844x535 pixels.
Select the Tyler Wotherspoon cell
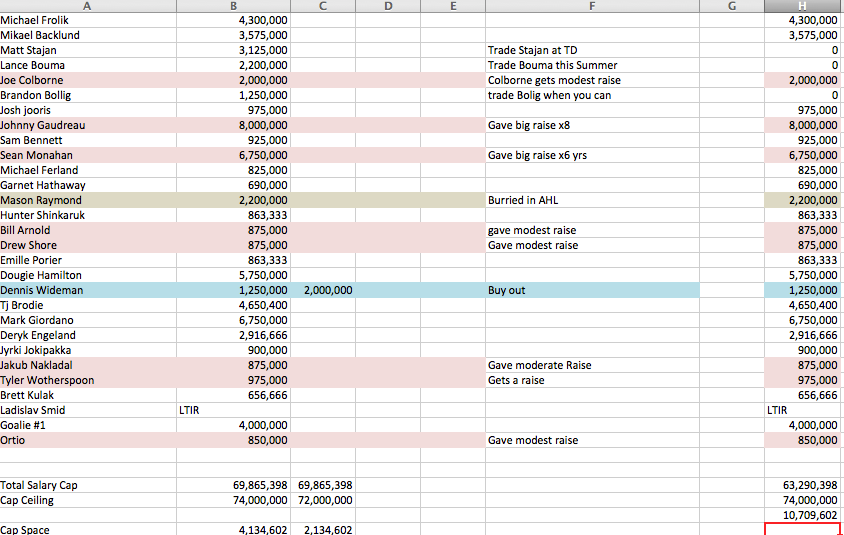pos(88,381)
